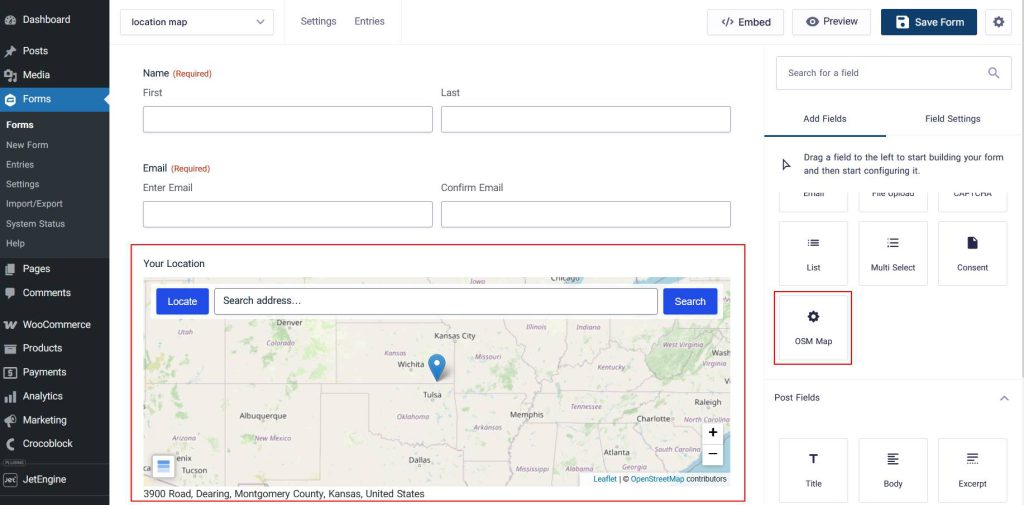Open System Status submenu item
The image size is (1024, 505).
point(35,224)
